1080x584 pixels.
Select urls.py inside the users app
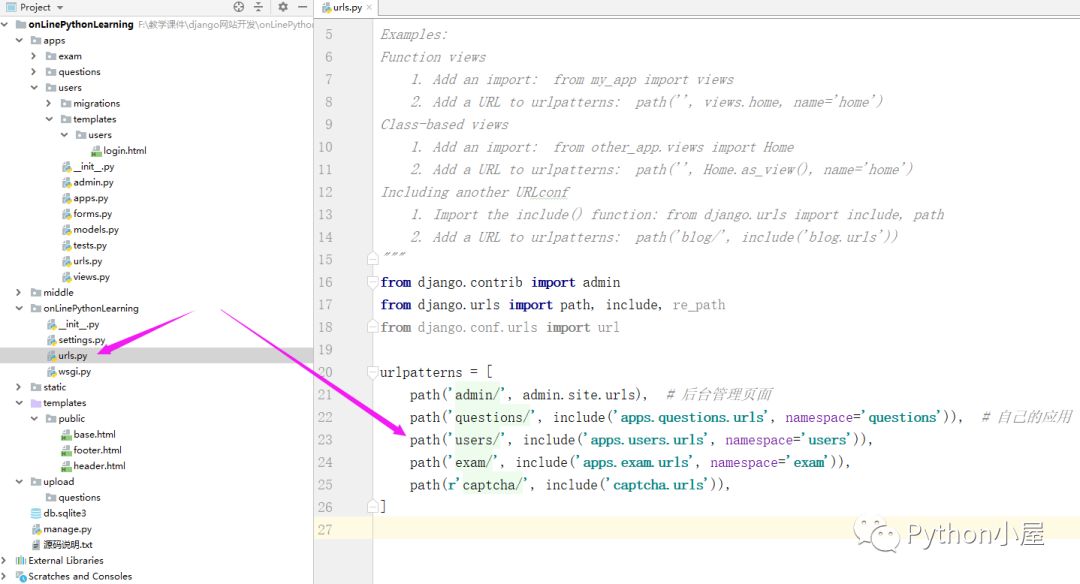point(87,261)
